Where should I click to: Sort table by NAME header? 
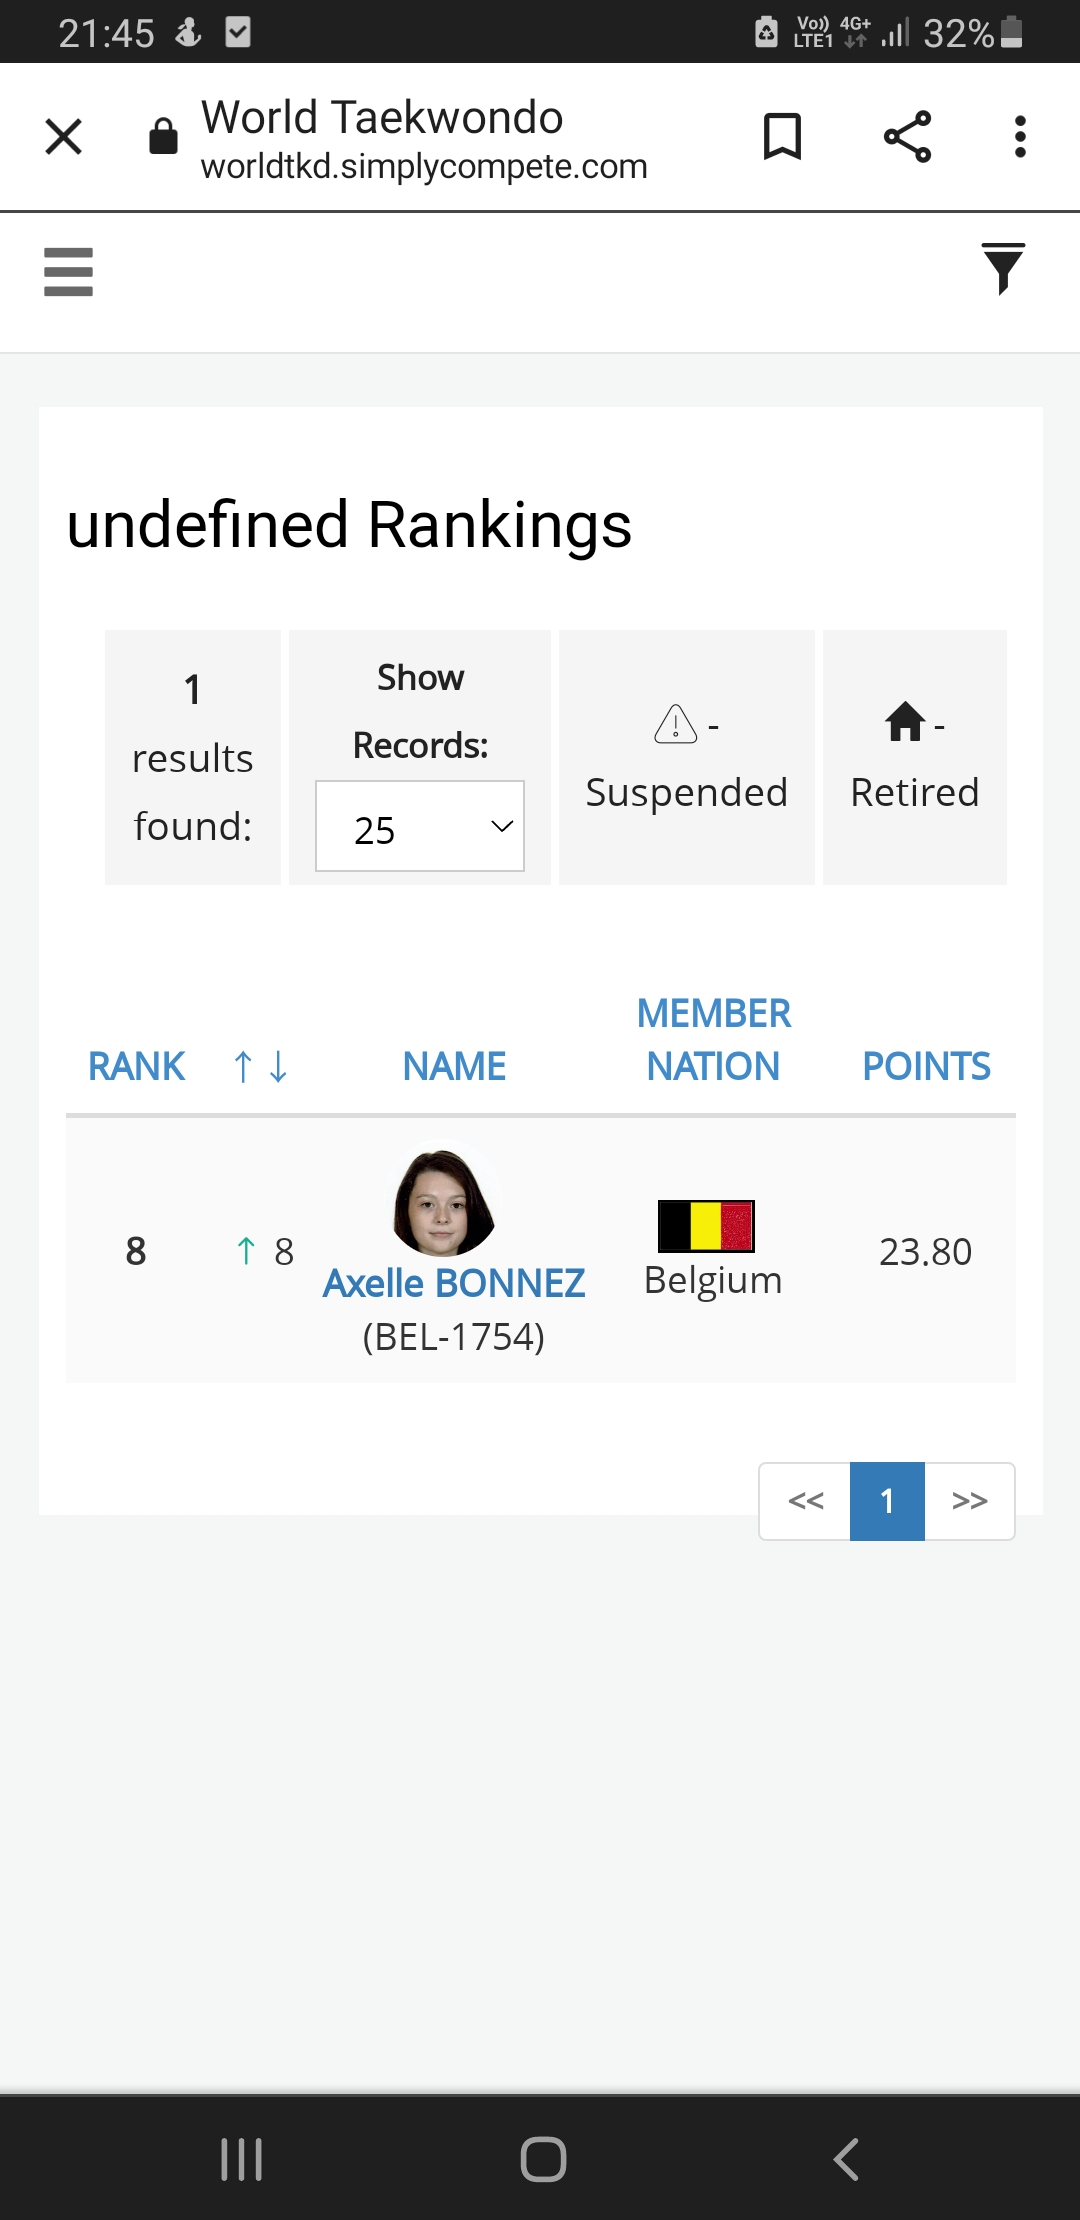pos(454,1066)
